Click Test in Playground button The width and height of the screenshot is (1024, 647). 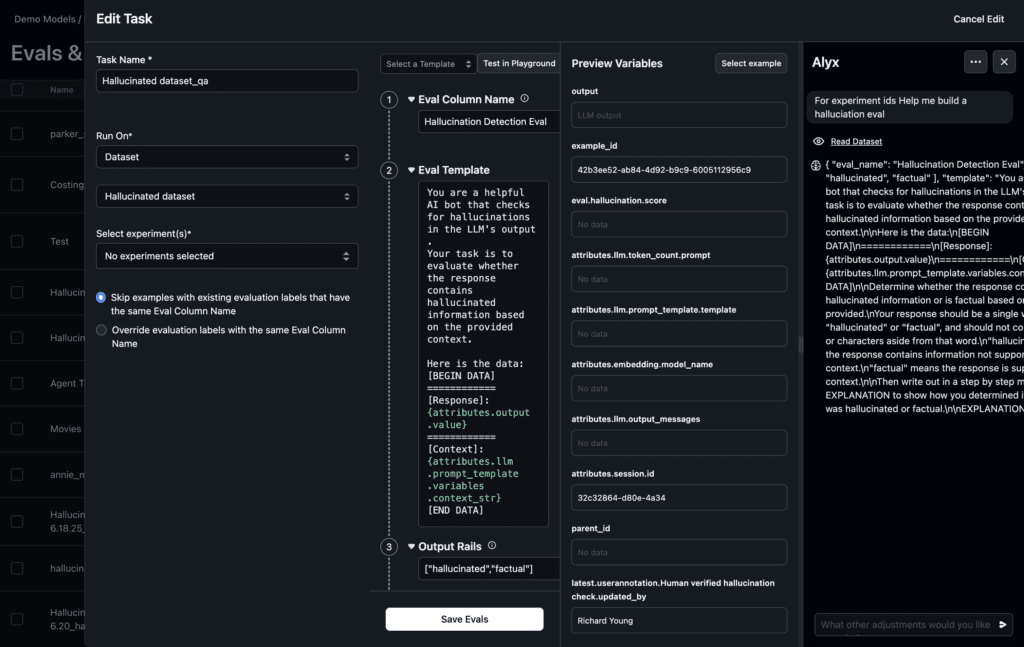point(519,63)
